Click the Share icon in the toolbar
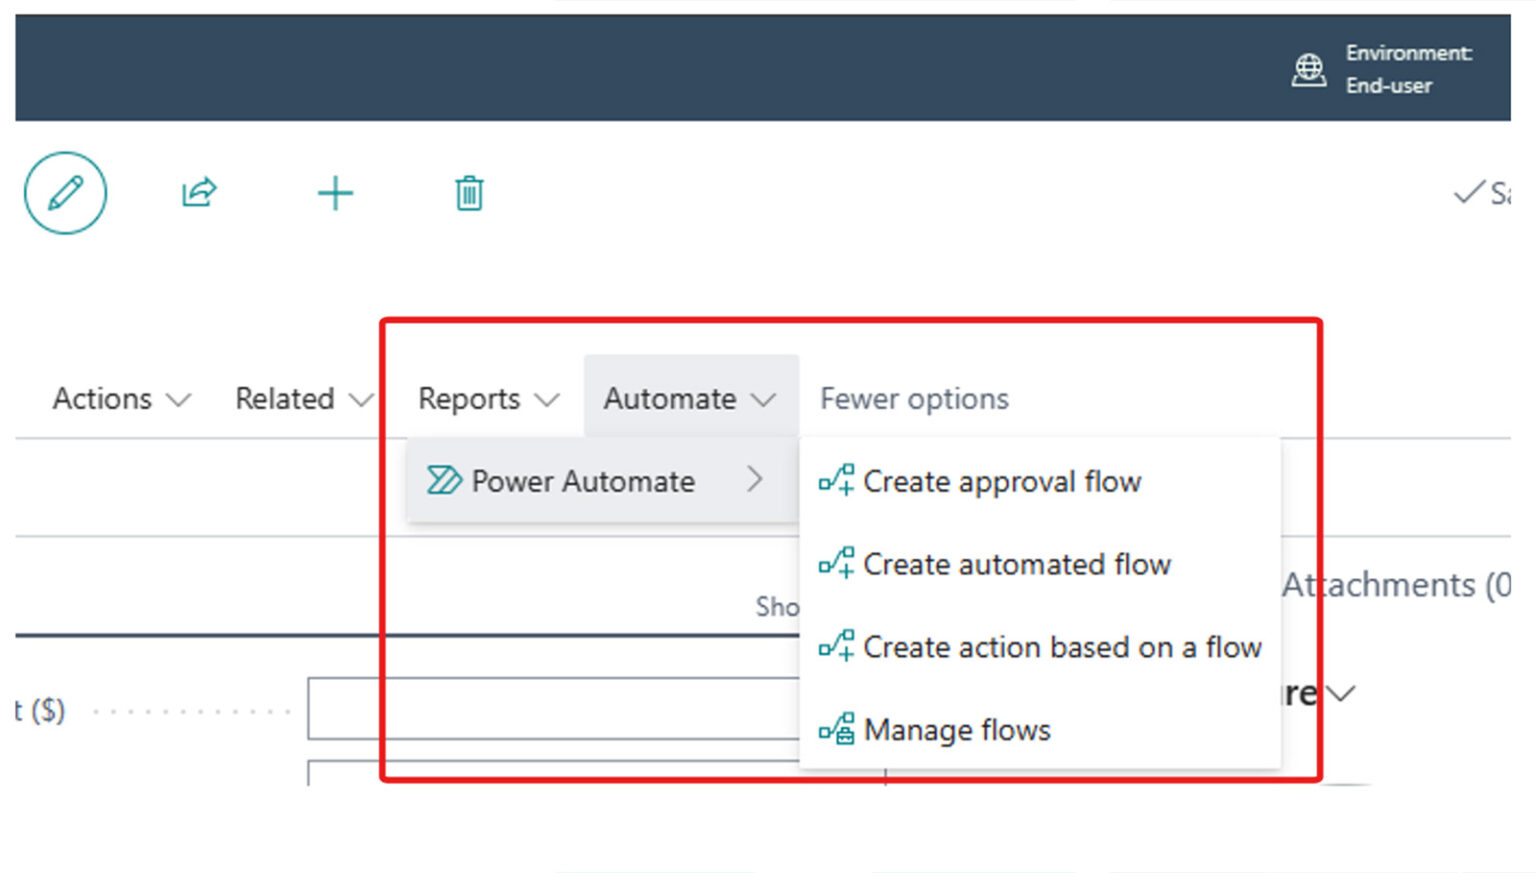Viewport: 1536px width, 873px height. [x=197, y=192]
